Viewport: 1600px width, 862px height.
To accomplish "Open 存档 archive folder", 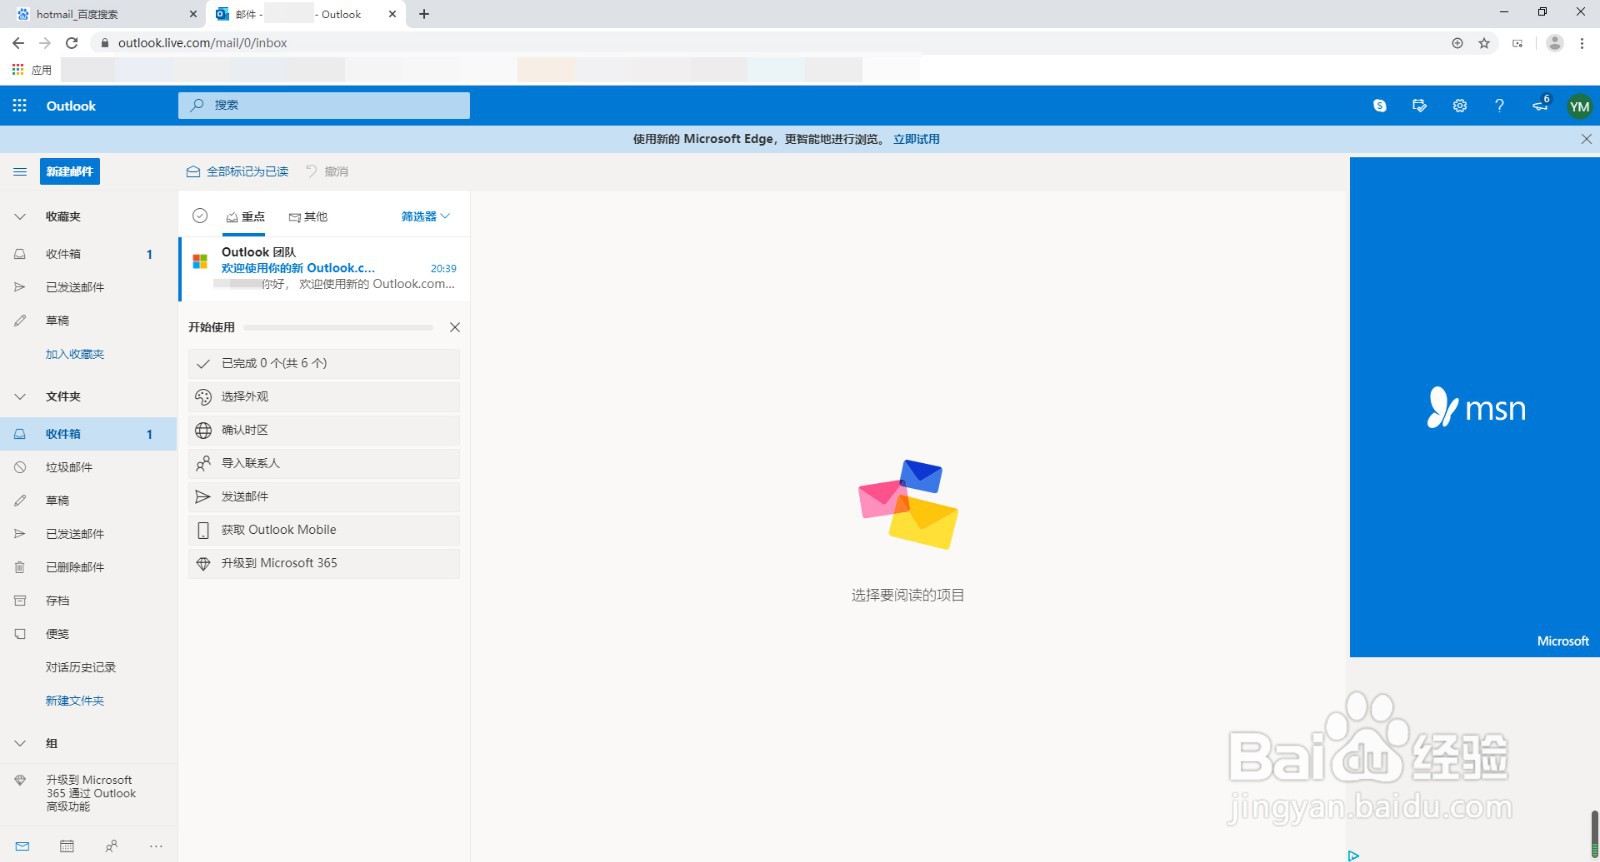I will pyautogui.click(x=88, y=601).
